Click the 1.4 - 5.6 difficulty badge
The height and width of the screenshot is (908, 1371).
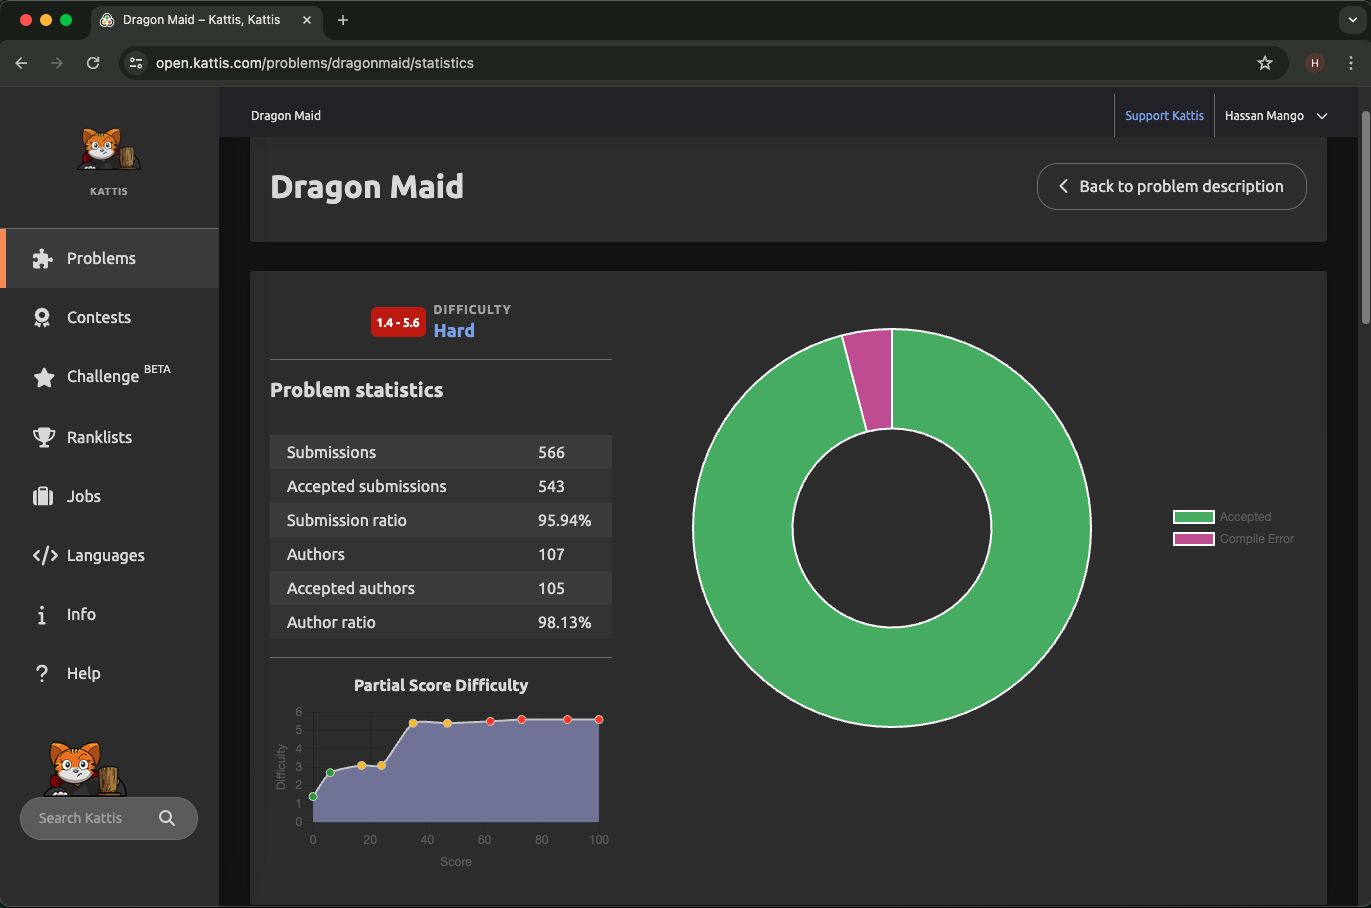click(398, 322)
